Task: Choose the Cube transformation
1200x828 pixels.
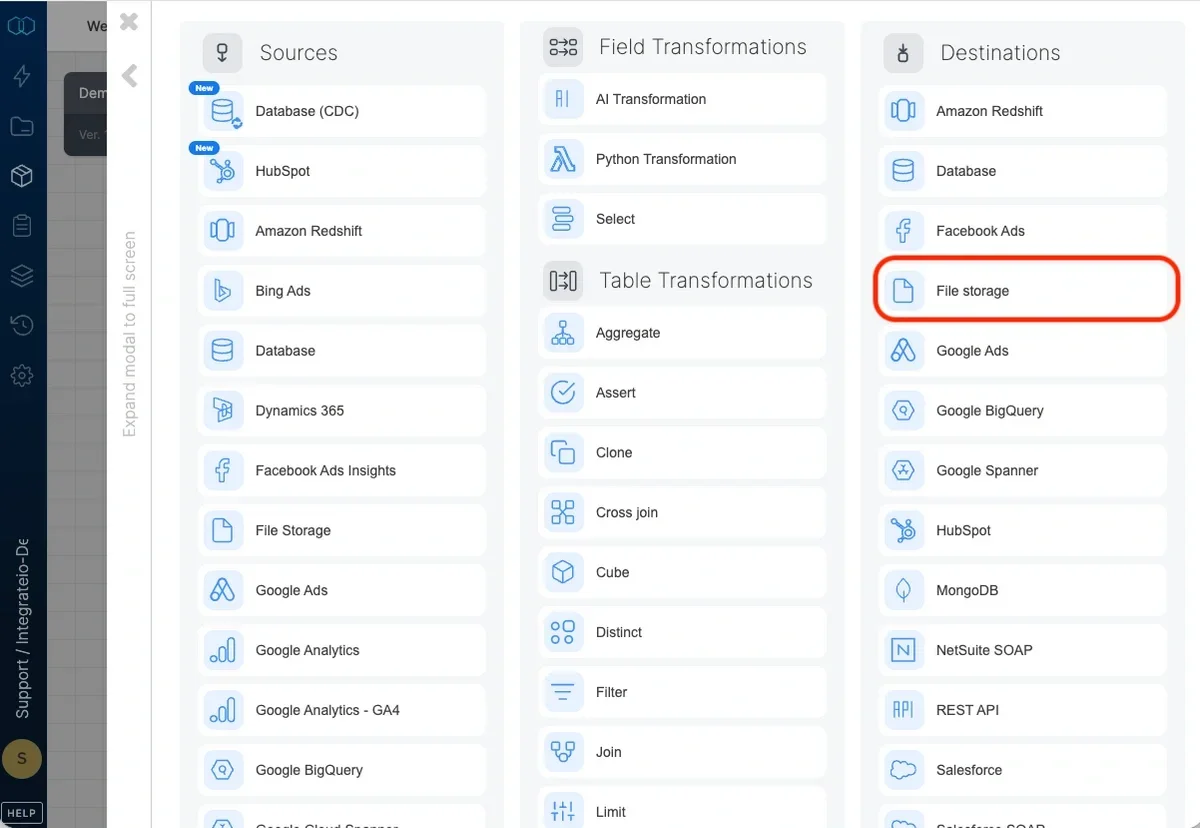Action: point(683,573)
